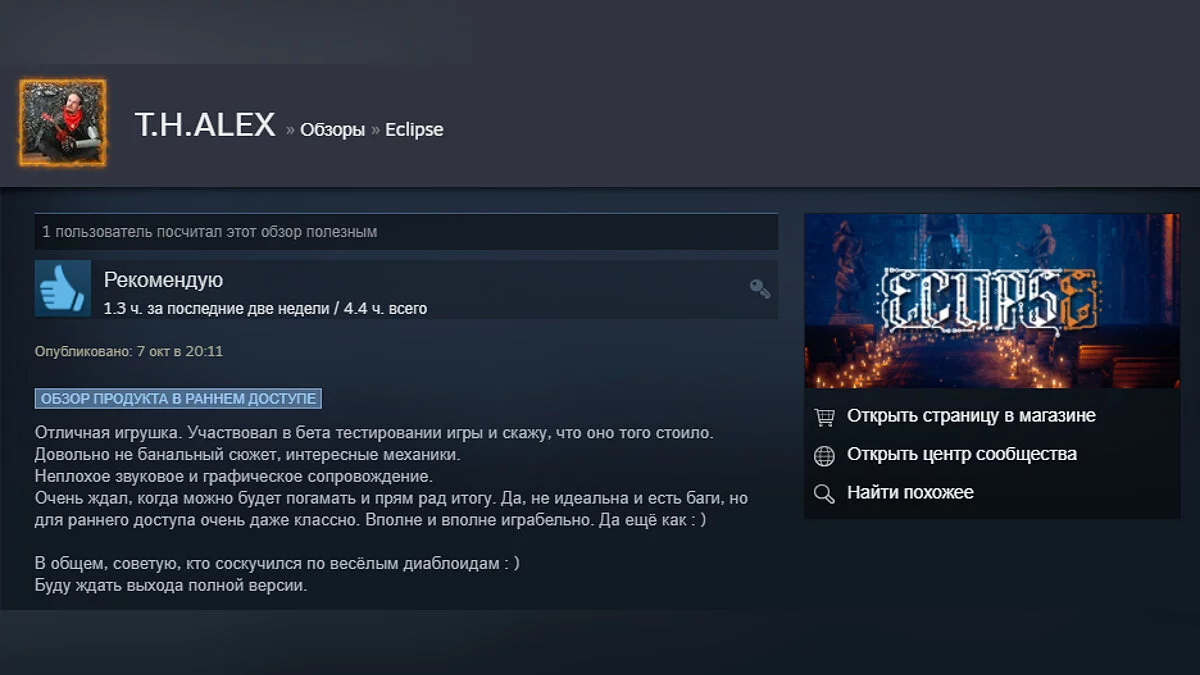
Task: Click the thumbs-up recommendation icon
Action: click(x=63, y=289)
